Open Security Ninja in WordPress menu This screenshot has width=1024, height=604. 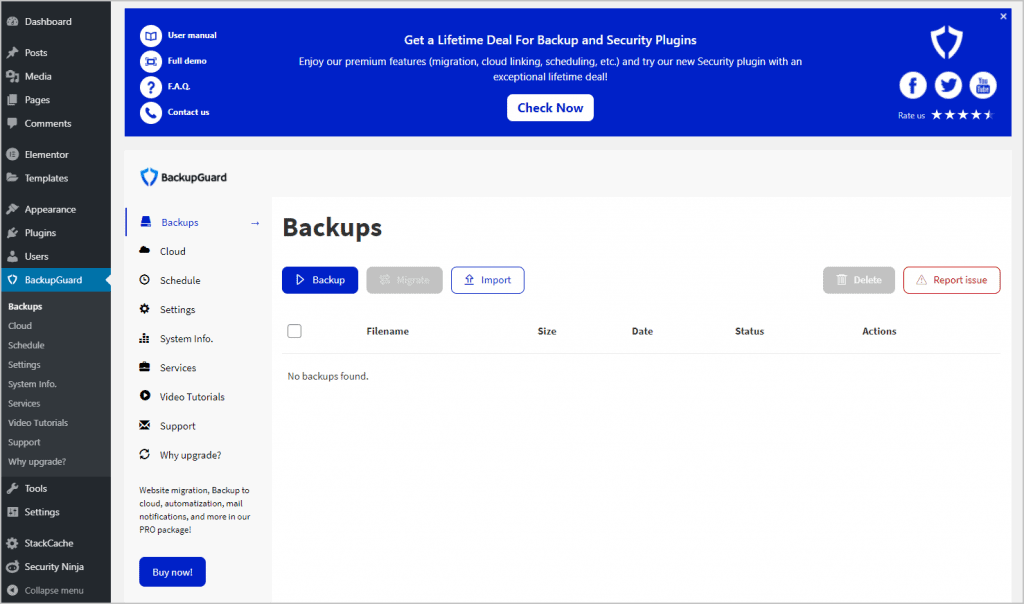pos(56,567)
